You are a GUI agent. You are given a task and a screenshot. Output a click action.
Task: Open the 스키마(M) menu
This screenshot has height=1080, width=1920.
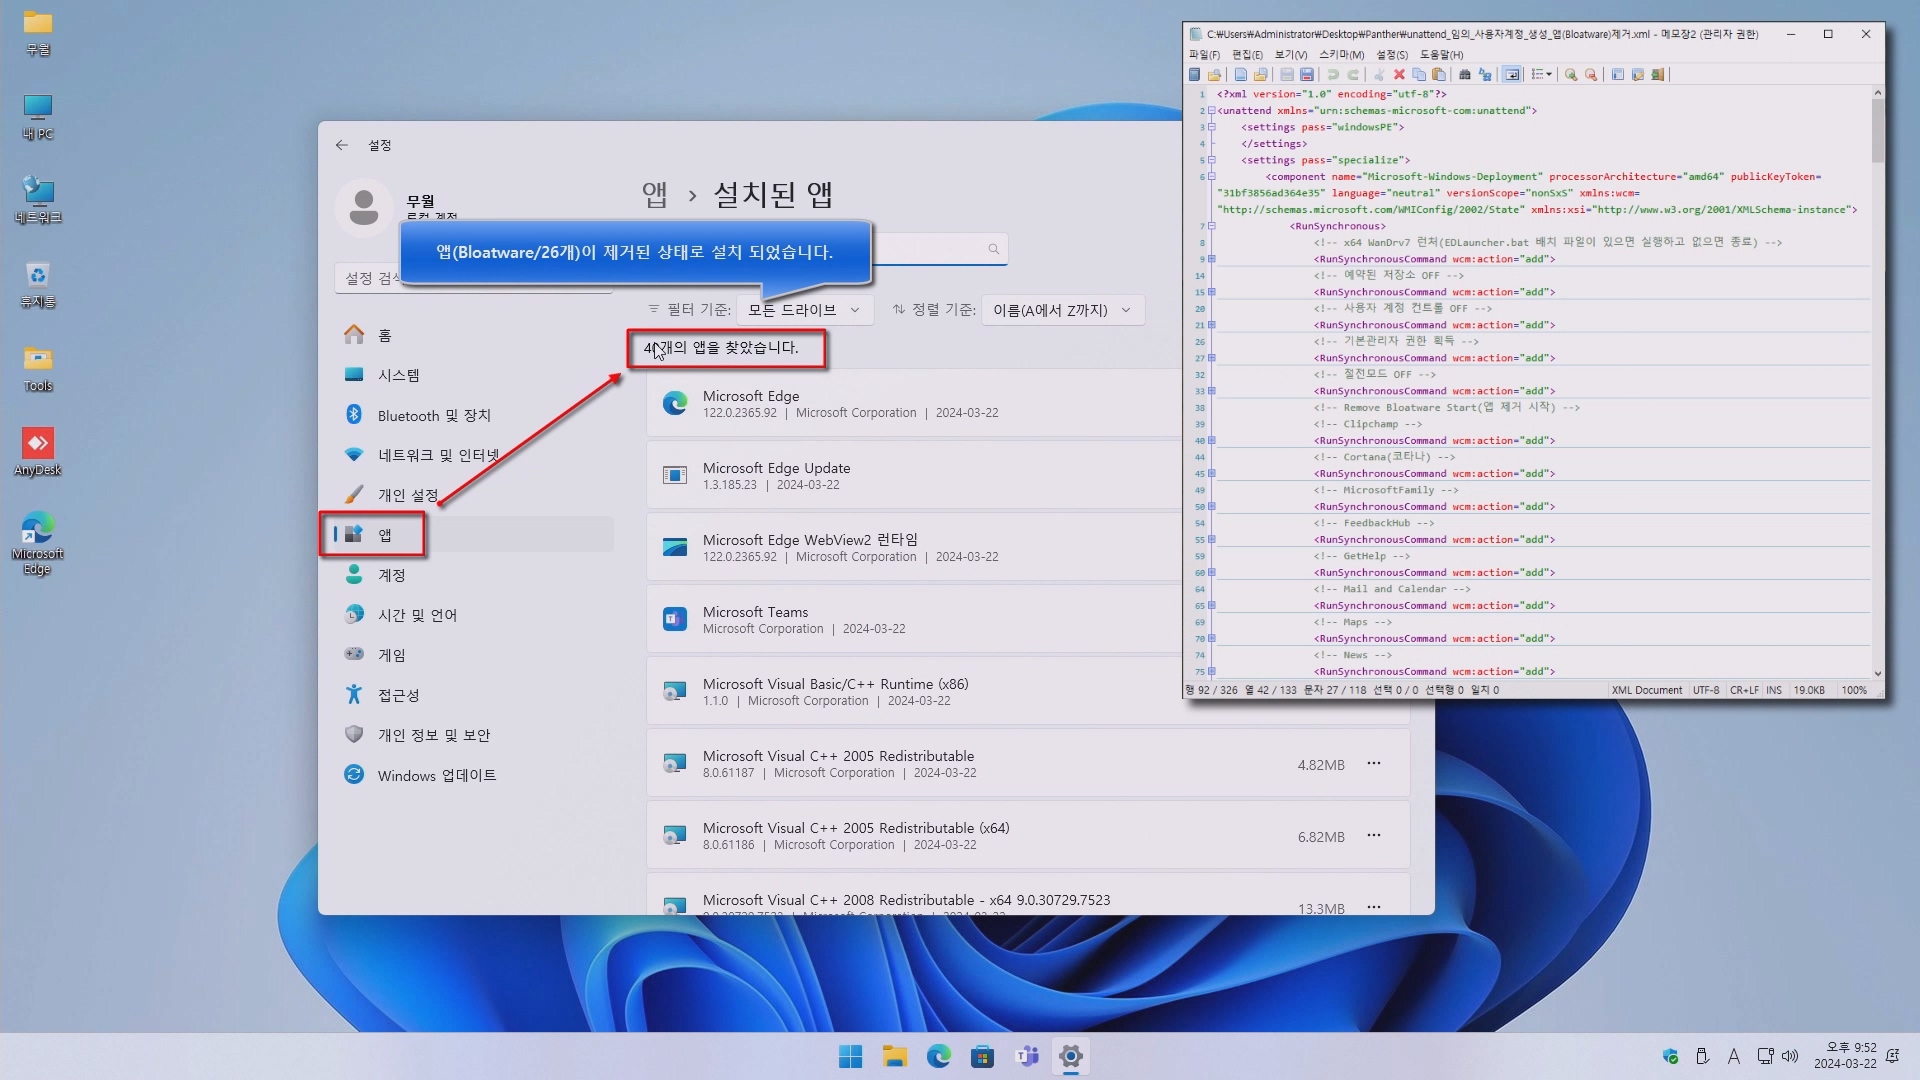point(1341,55)
